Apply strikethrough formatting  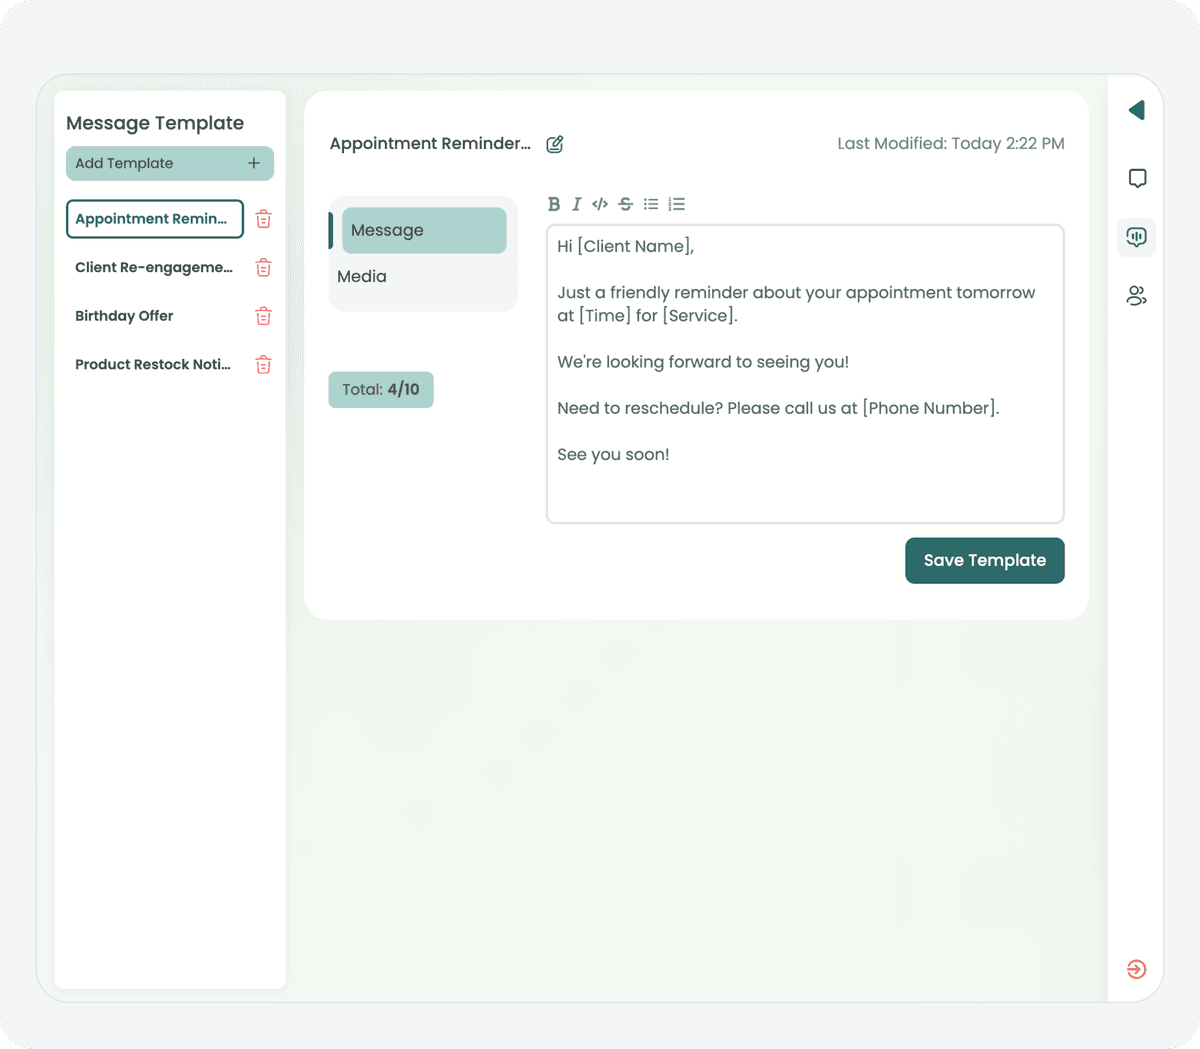click(625, 203)
